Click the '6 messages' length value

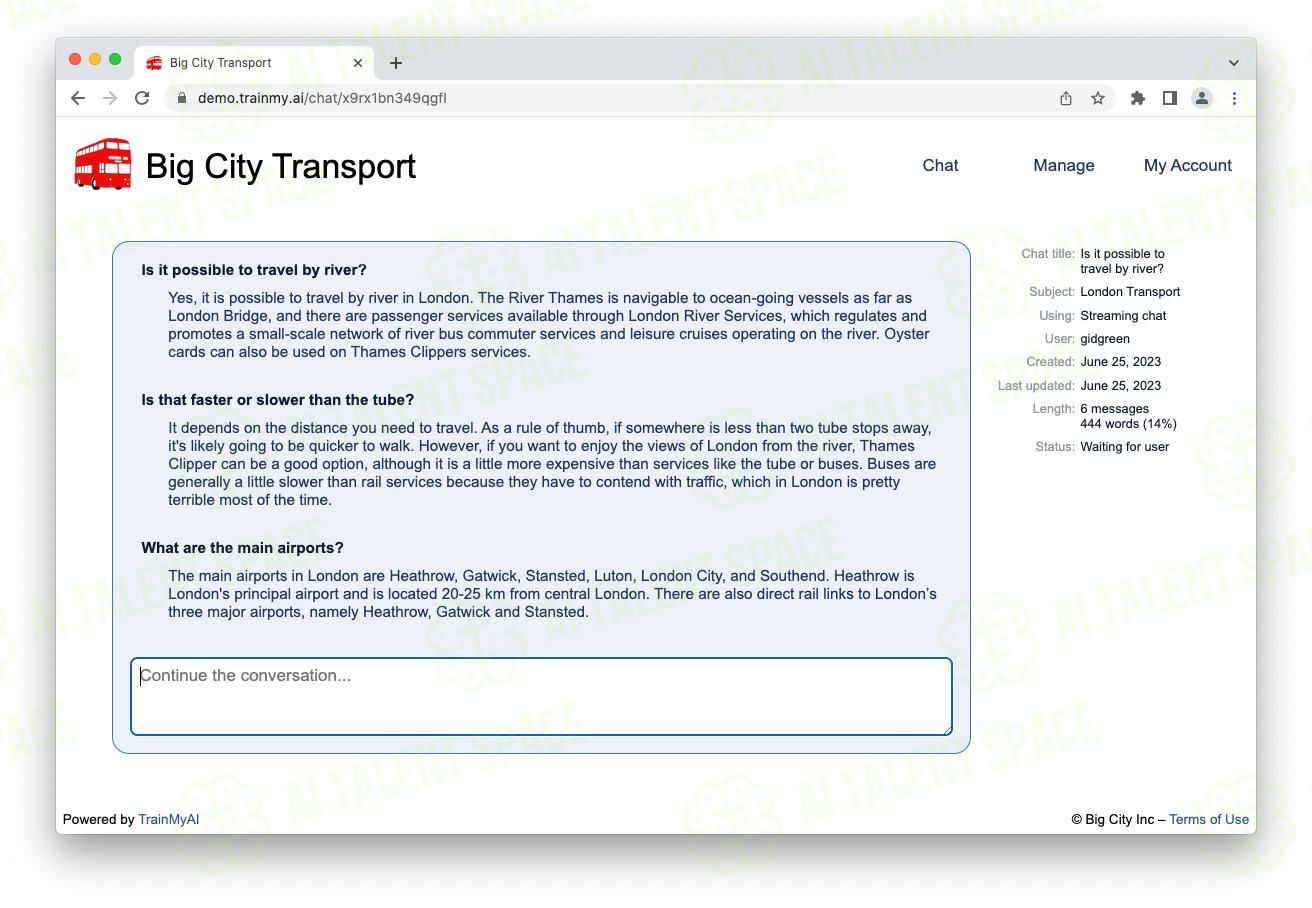coord(1114,409)
